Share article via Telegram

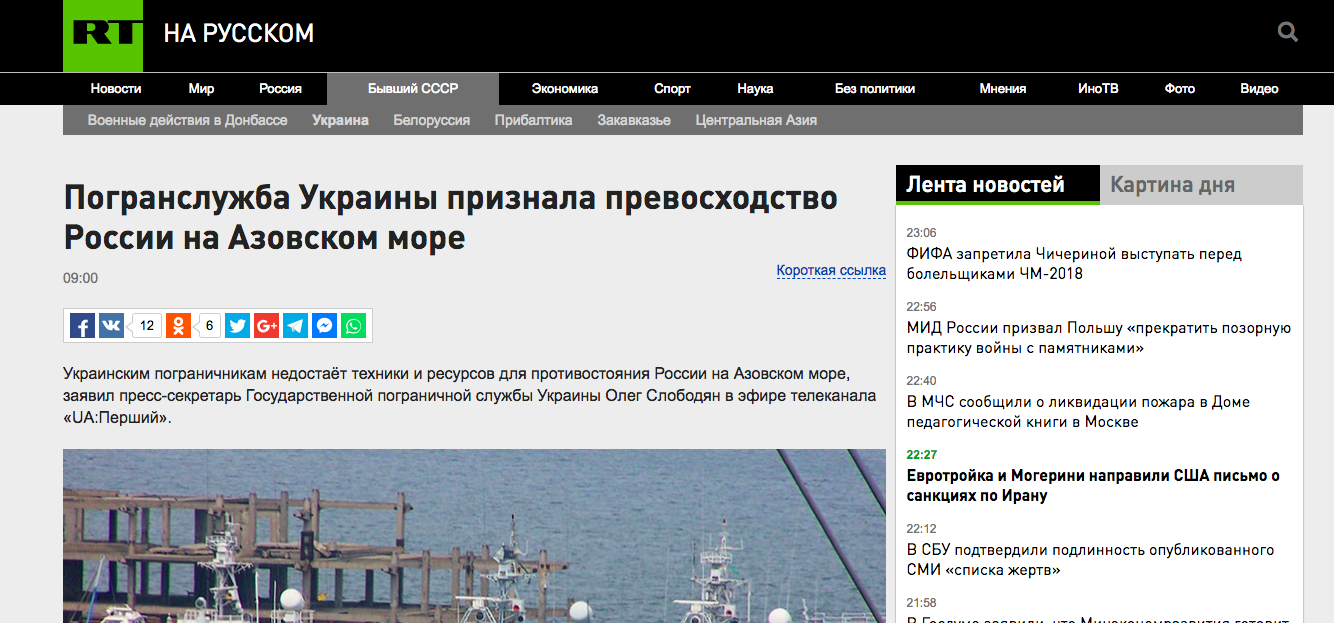click(295, 326)
